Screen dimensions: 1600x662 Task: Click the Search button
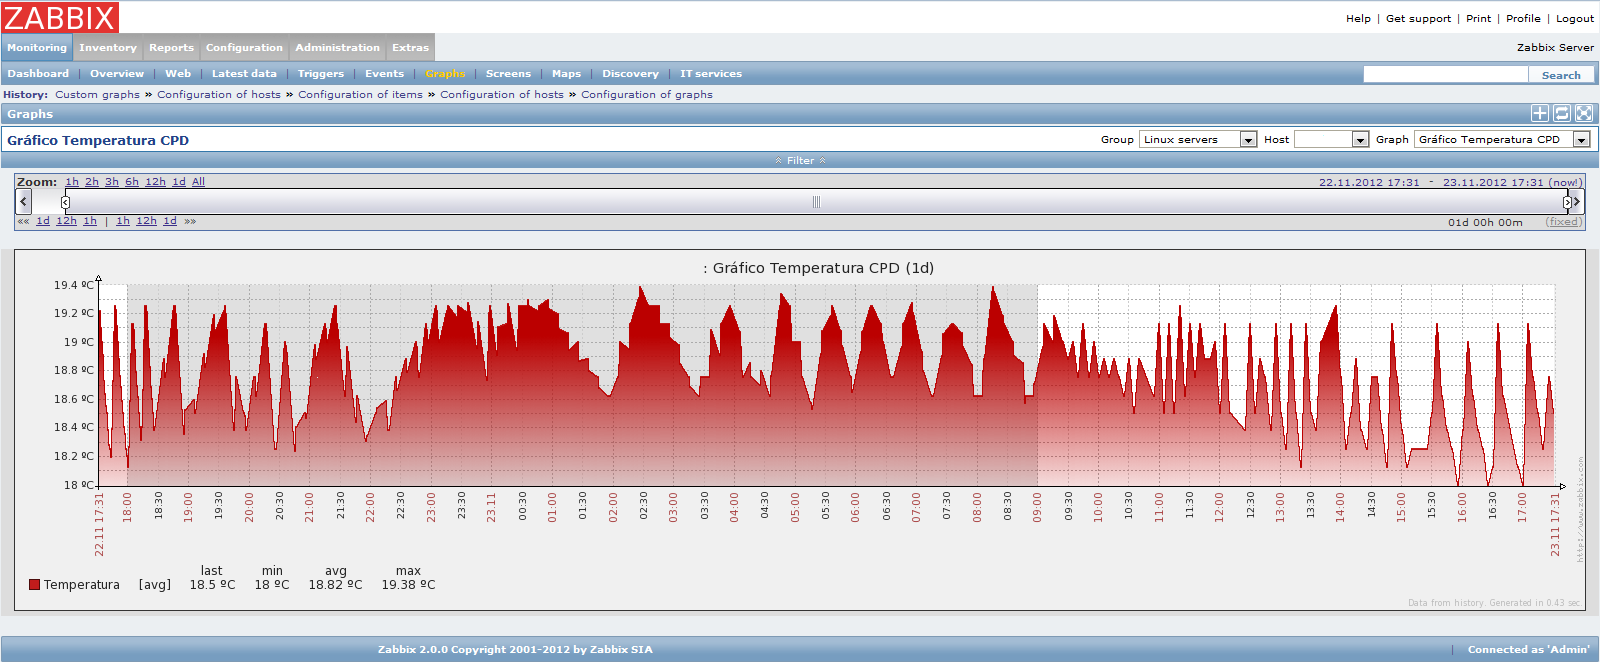(1561, 75)
